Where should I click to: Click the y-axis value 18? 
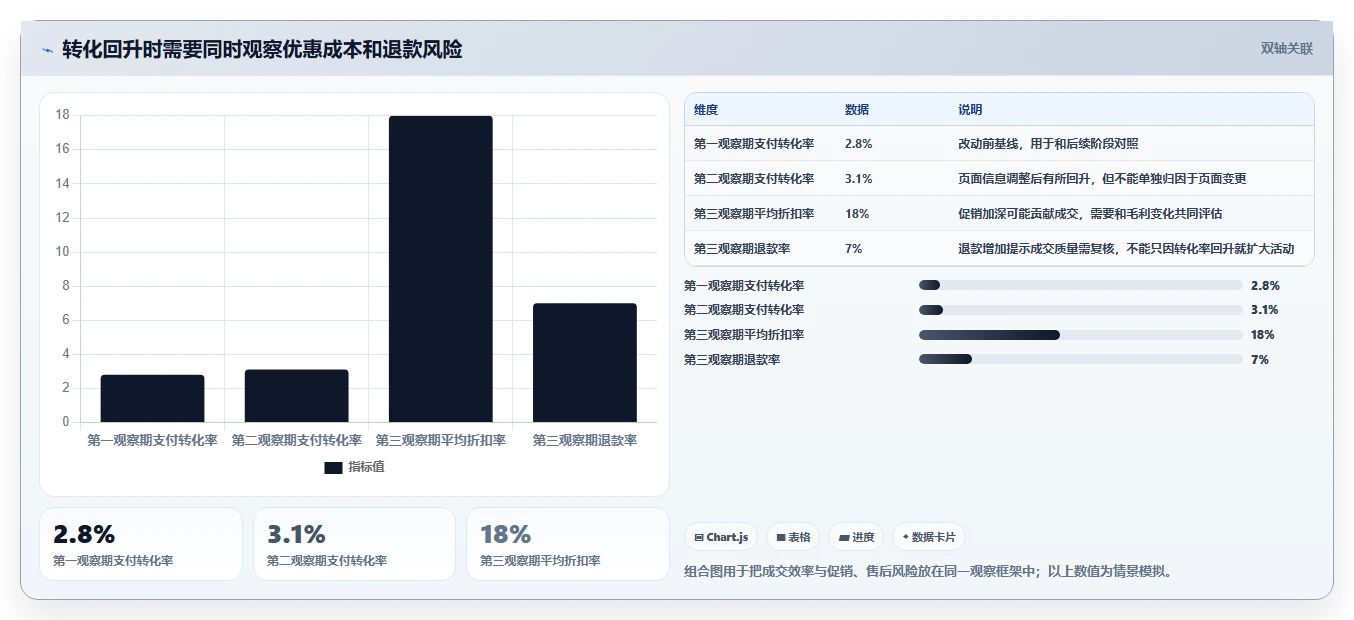tap(62, 115)
